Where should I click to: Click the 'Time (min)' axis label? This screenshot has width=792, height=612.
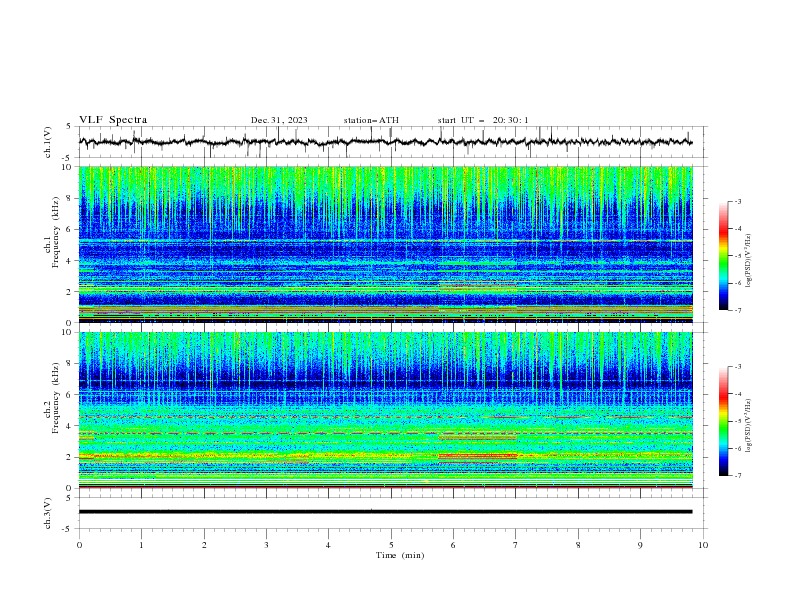pos(400,555)
